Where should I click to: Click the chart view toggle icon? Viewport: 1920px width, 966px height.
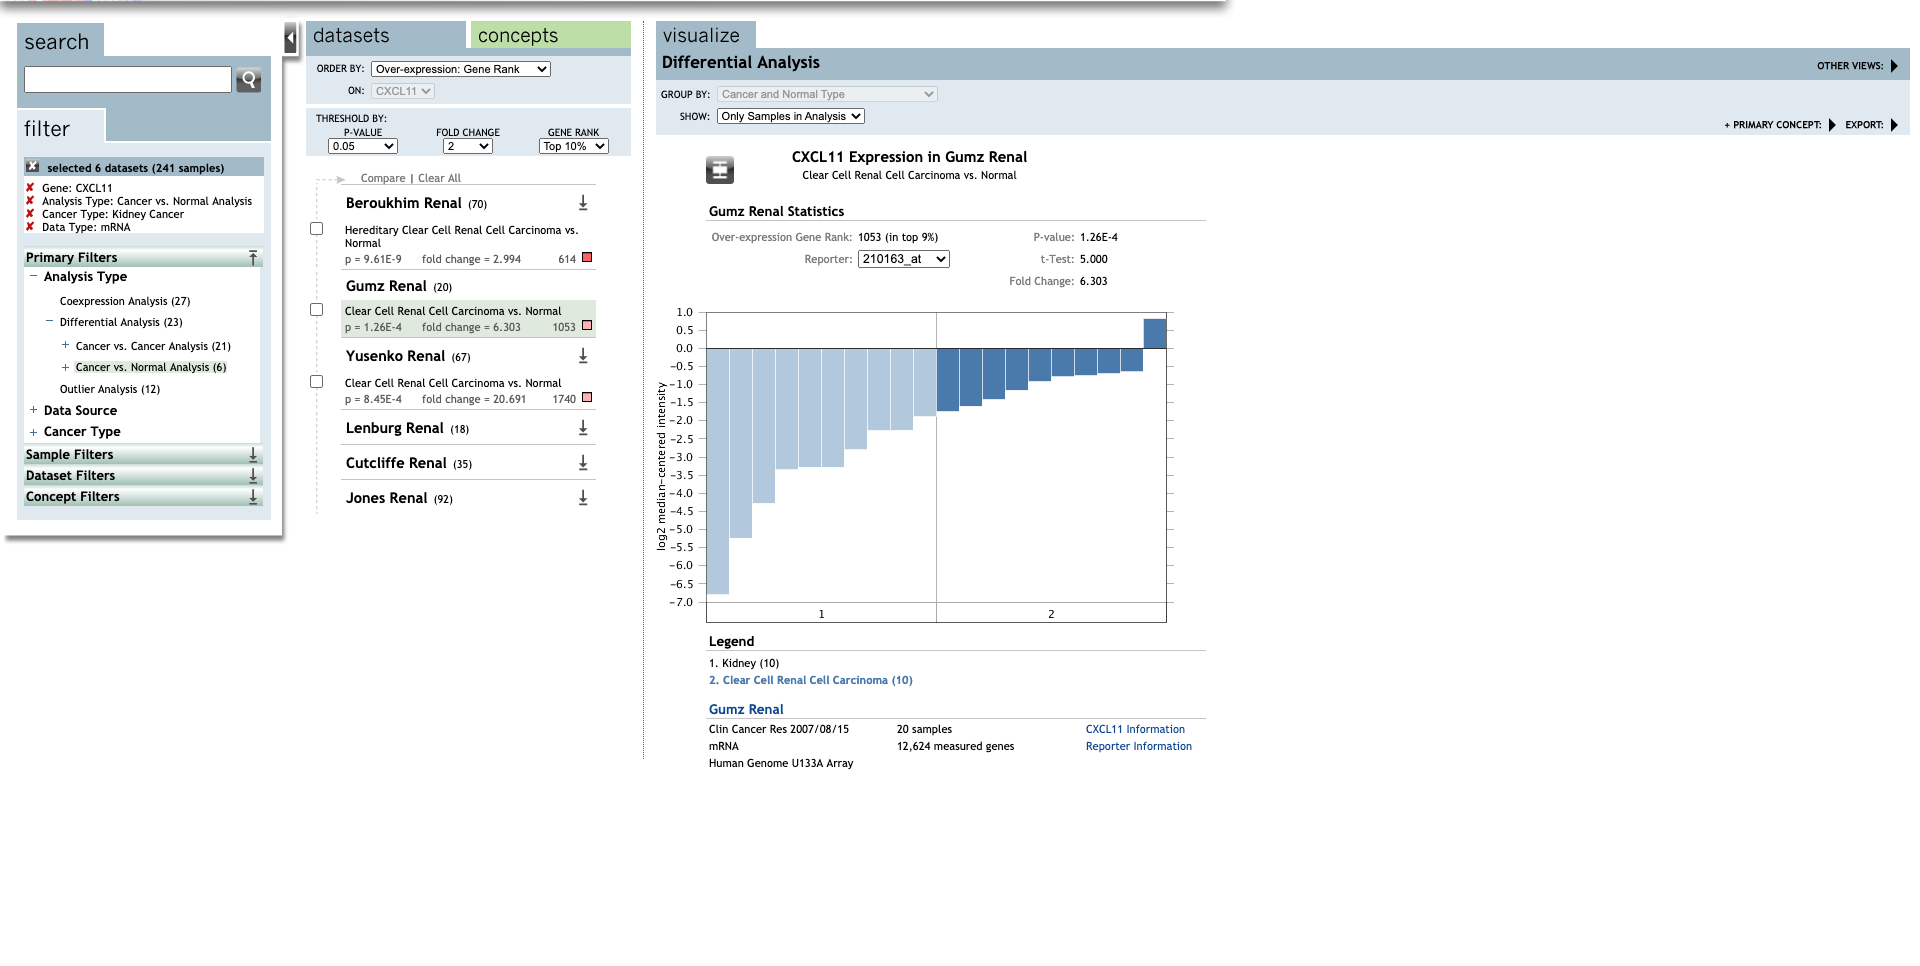[720, 170]
